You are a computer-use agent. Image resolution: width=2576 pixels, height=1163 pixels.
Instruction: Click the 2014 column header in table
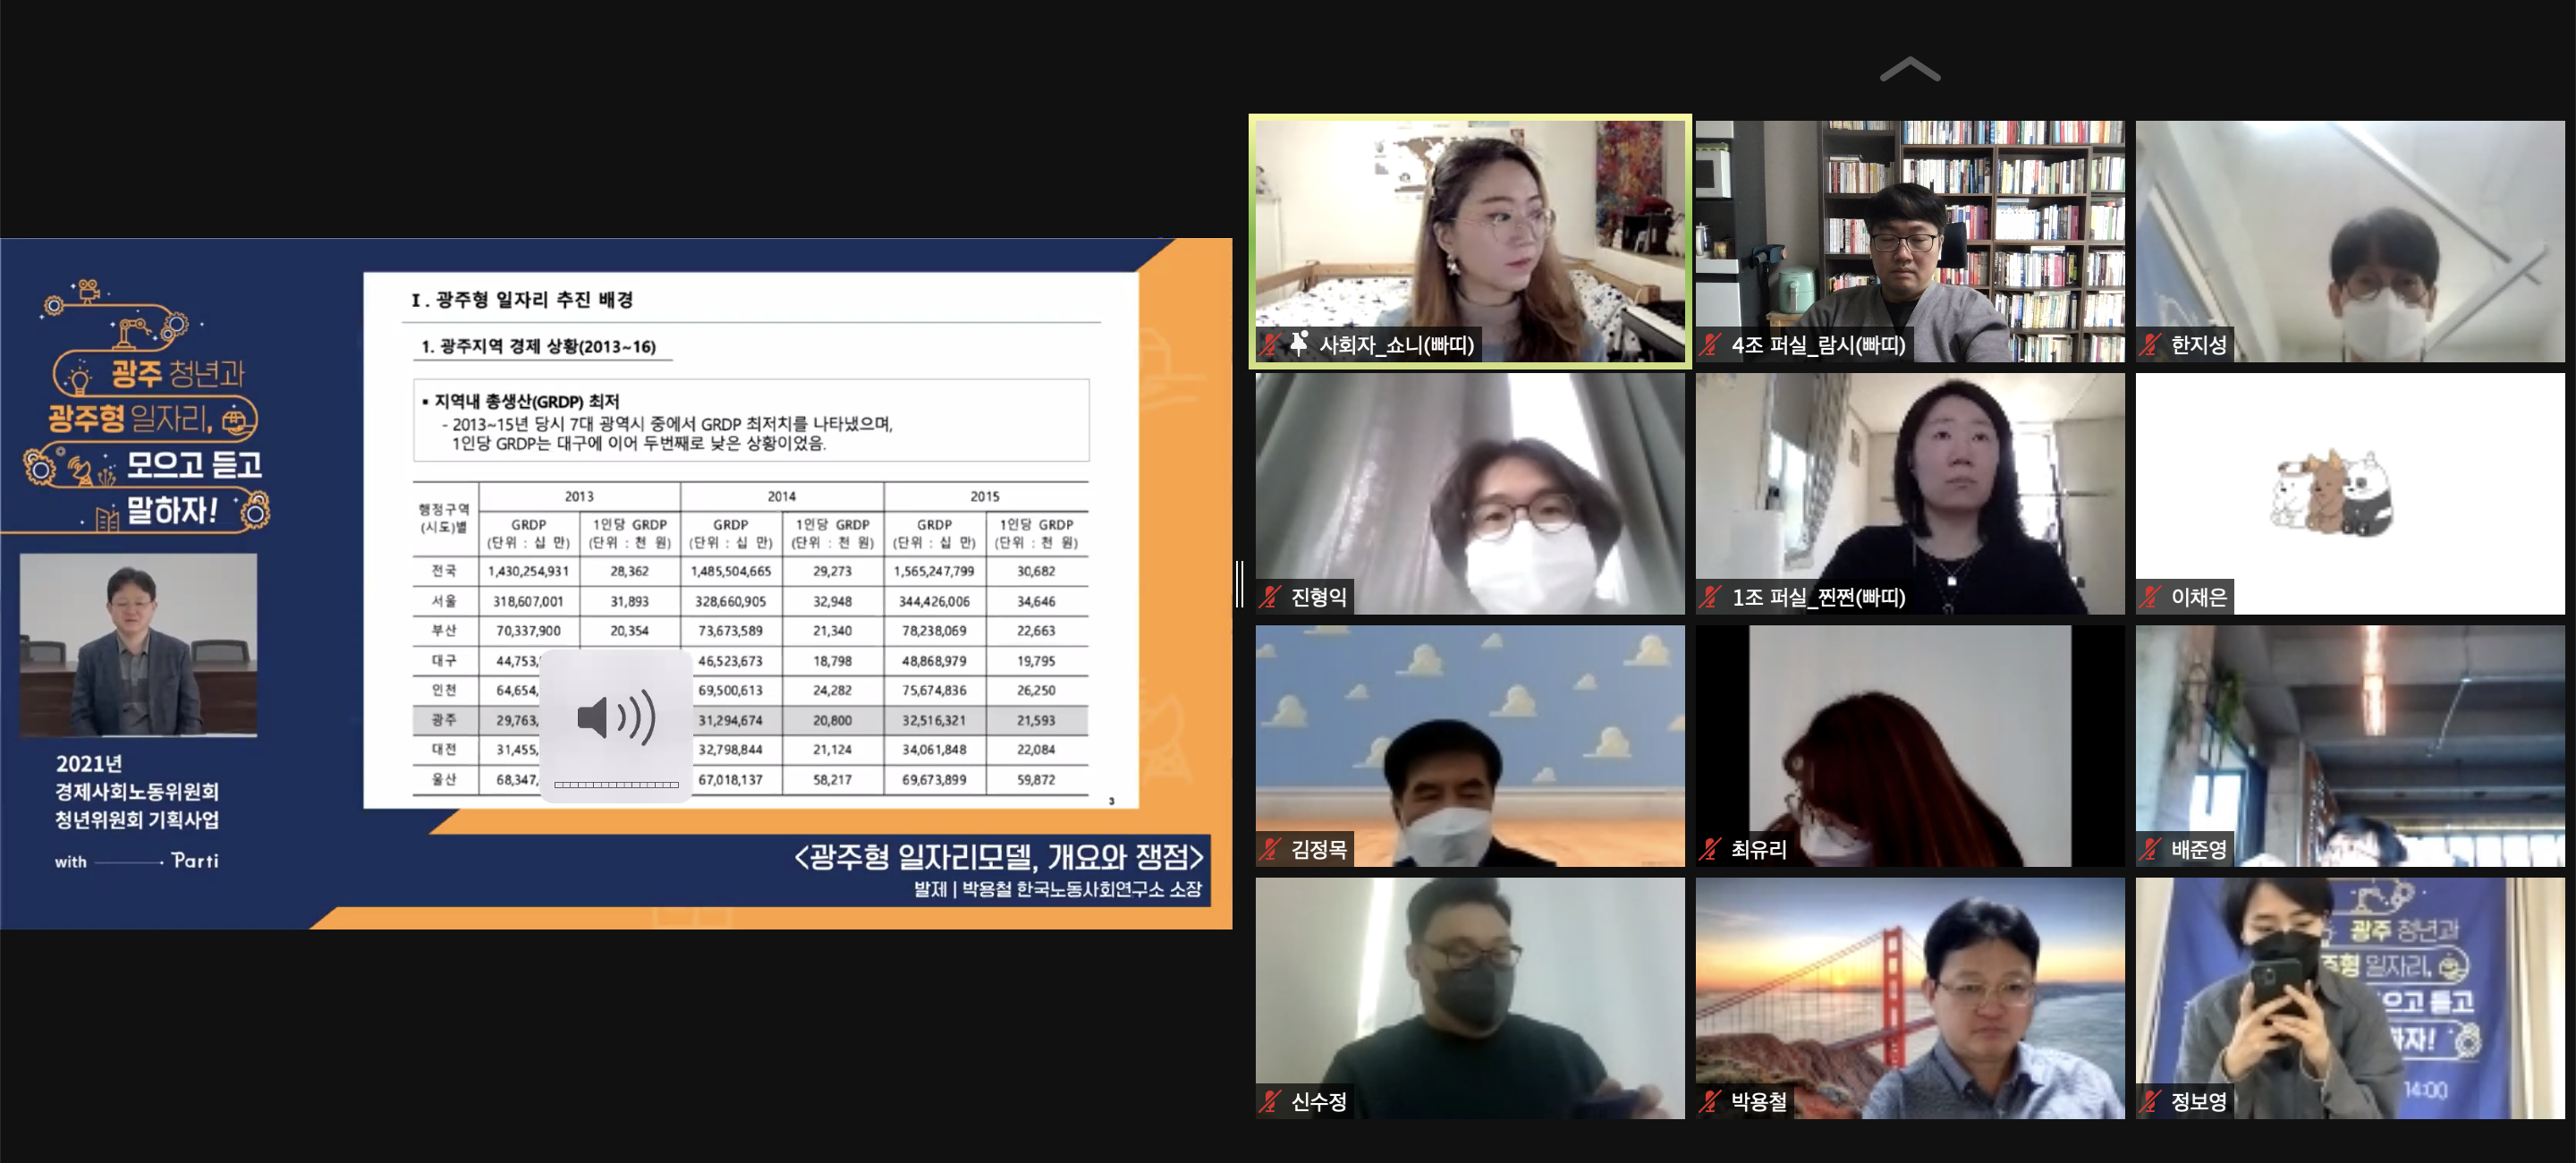pyautogui.click(x=782, y=496)
